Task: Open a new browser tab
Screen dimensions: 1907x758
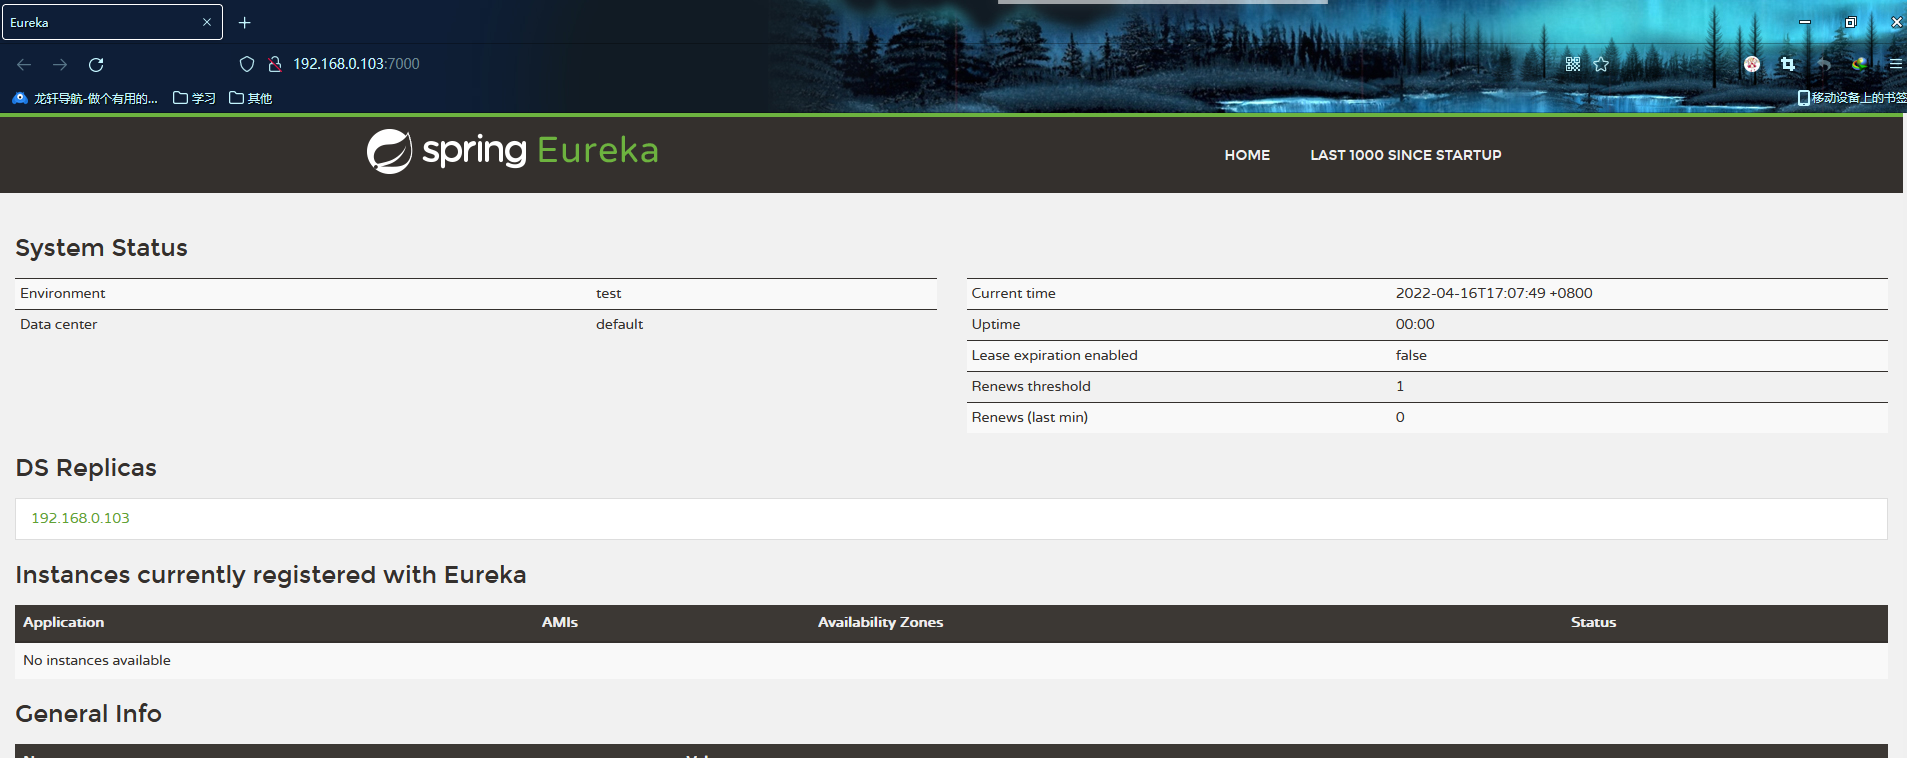Action: 245,22
